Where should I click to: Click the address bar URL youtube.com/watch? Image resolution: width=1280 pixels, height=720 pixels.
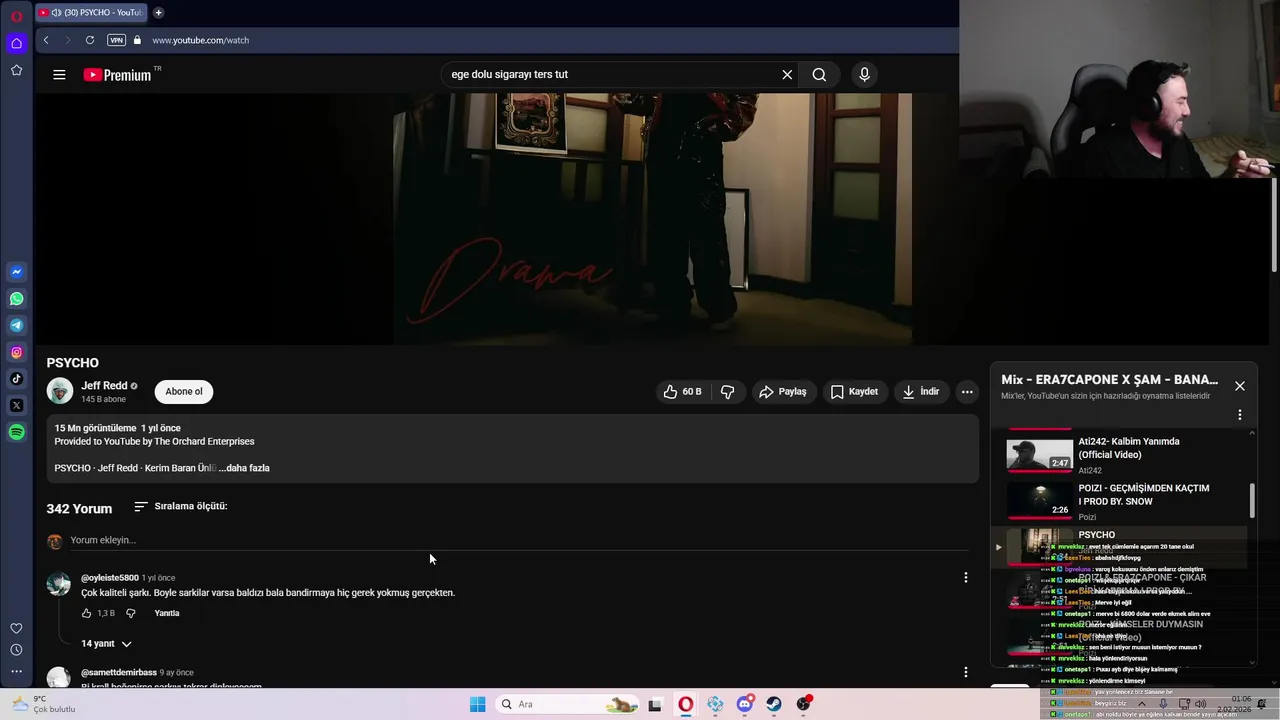201,40
